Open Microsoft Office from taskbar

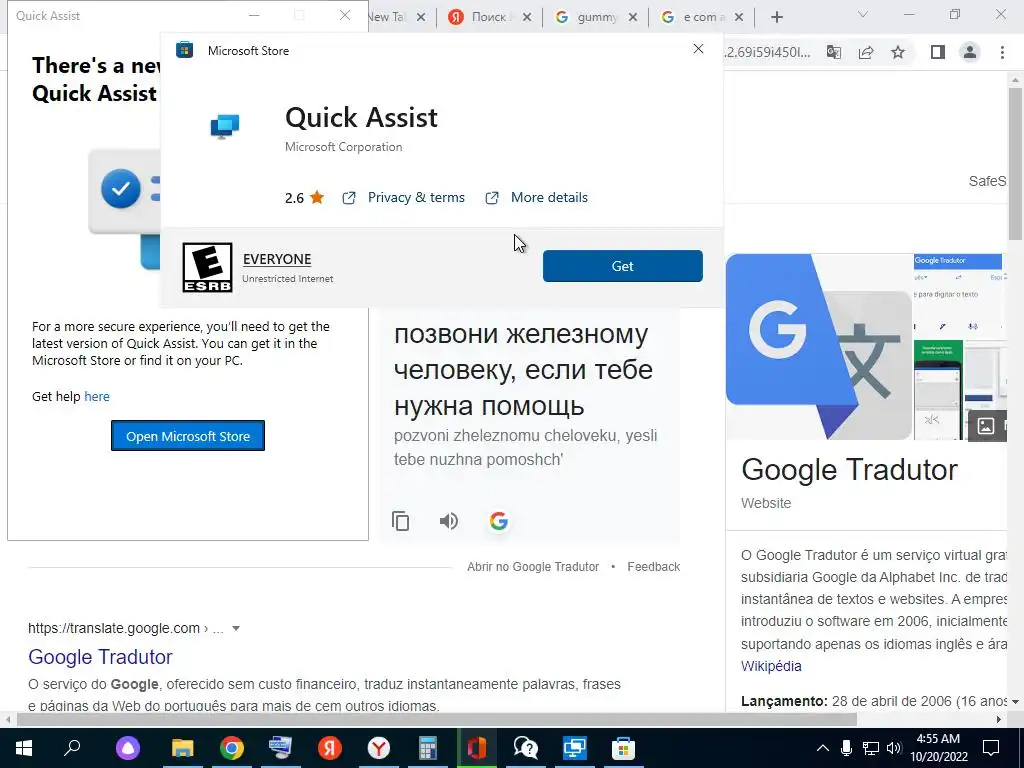tap(477, 748)
